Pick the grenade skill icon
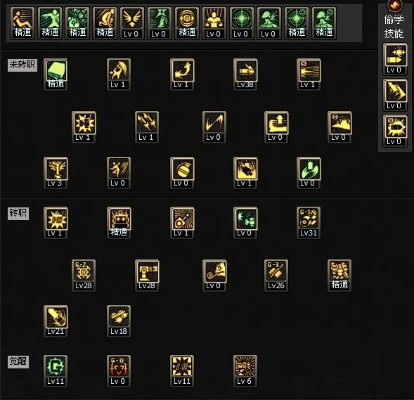 point(182,173)
